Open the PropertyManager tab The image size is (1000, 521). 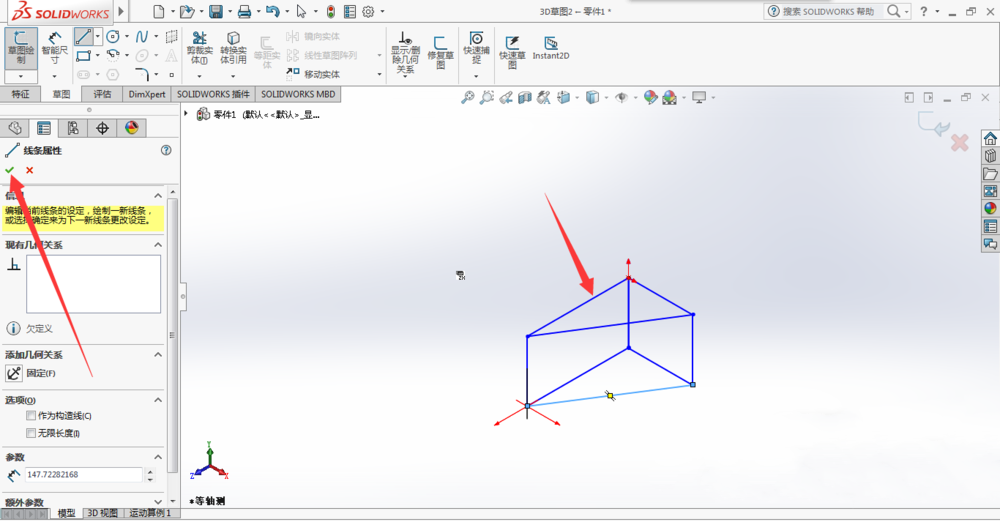43,128
